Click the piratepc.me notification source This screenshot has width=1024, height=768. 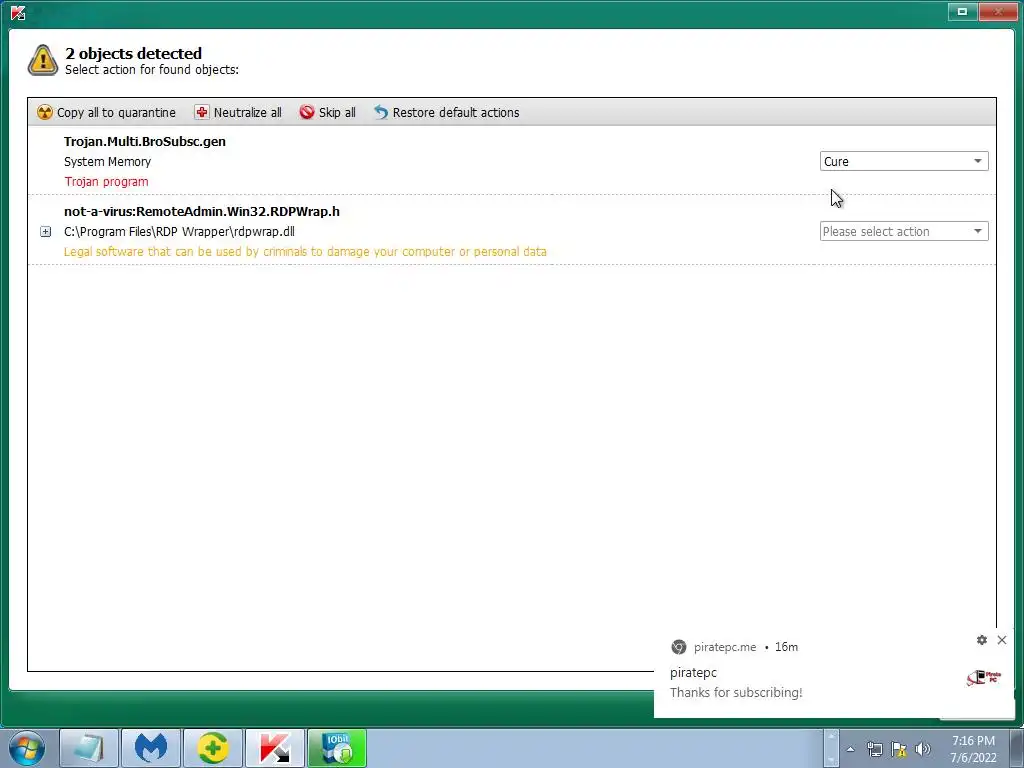(725, 647)
